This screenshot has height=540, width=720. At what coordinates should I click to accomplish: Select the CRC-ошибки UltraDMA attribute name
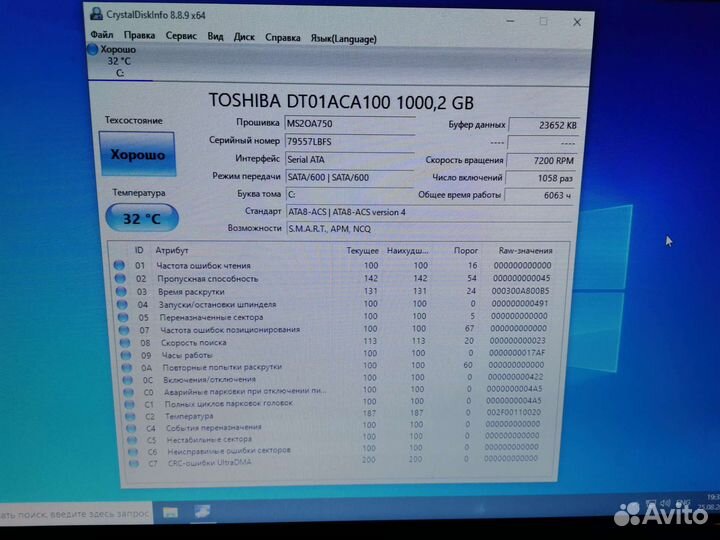(x=209, y=462)
